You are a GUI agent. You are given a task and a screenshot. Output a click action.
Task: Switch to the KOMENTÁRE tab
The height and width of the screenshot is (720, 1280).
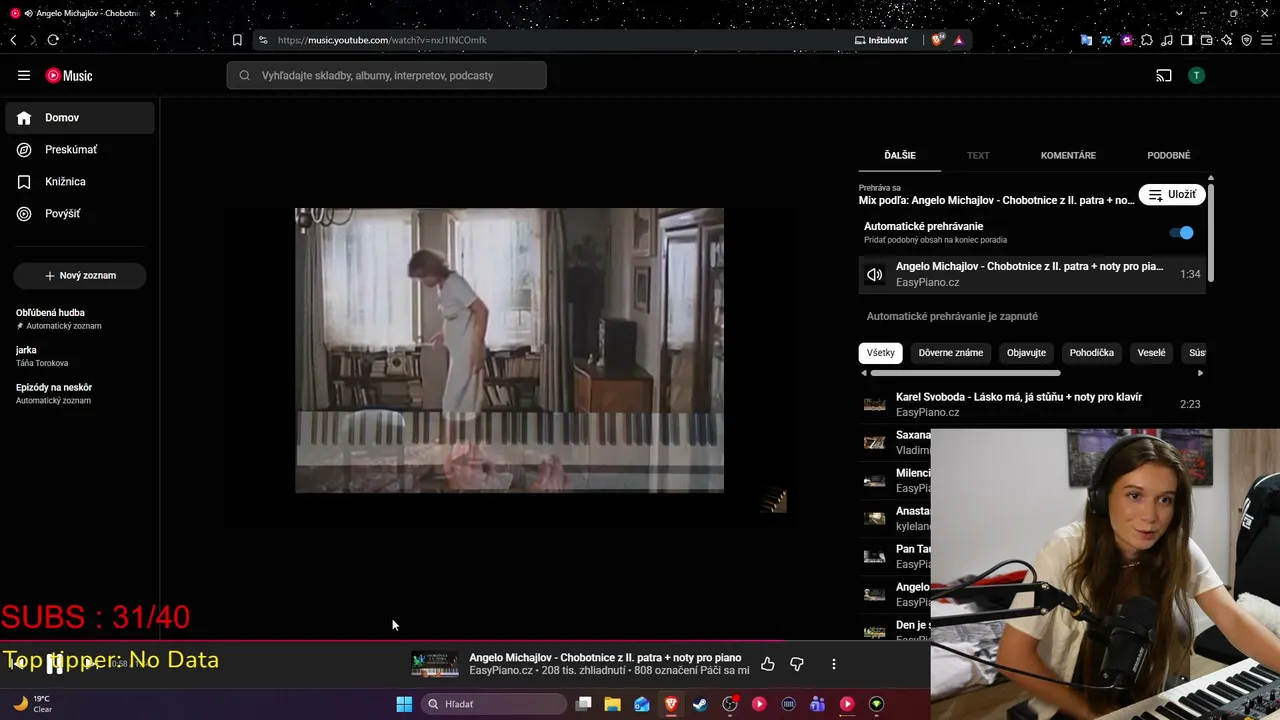1068,156
